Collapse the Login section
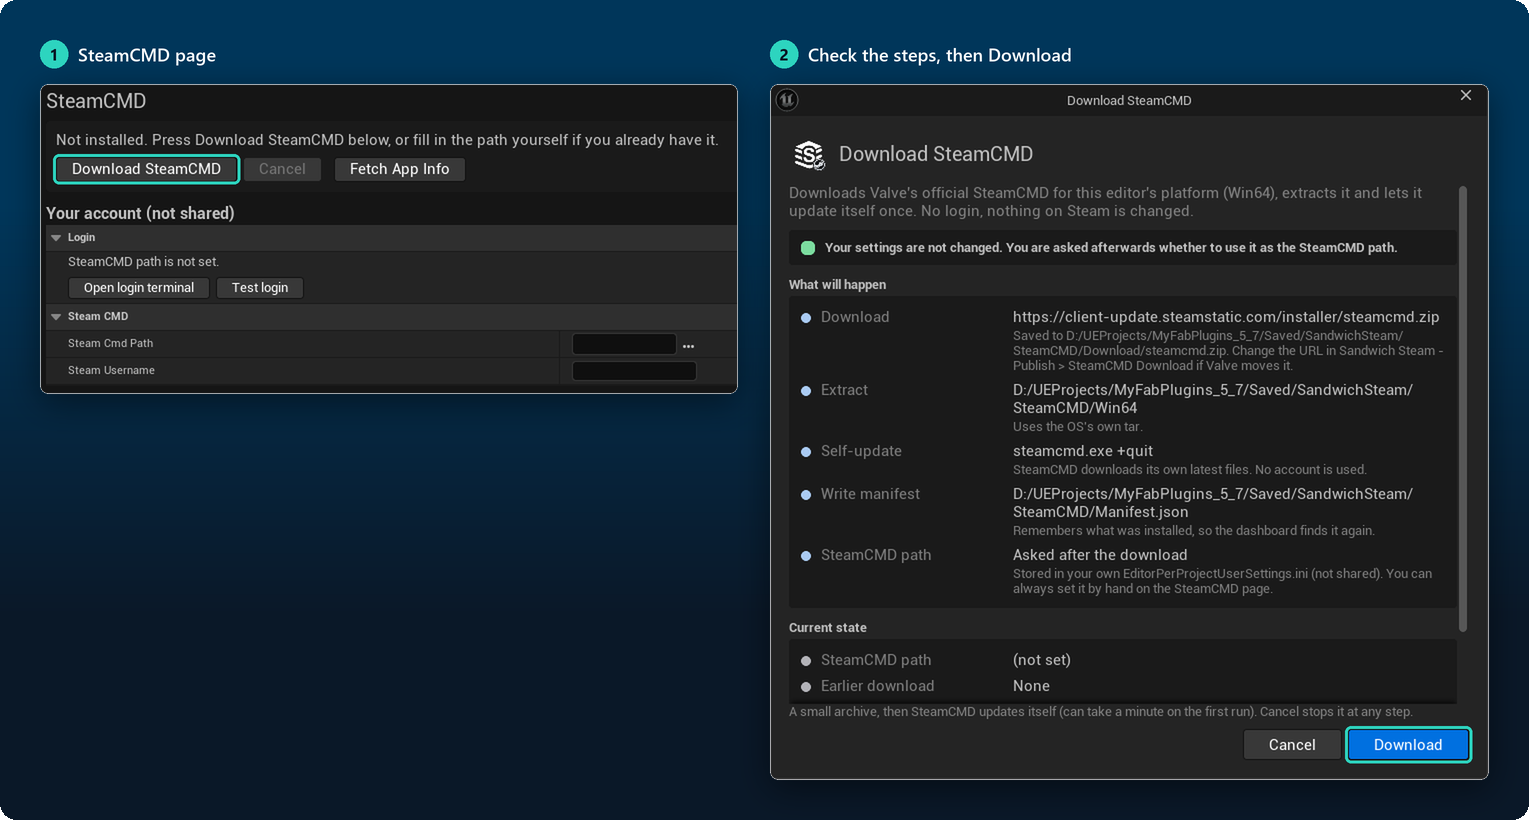Screen dimensions: 1529x820 (56, 238)
